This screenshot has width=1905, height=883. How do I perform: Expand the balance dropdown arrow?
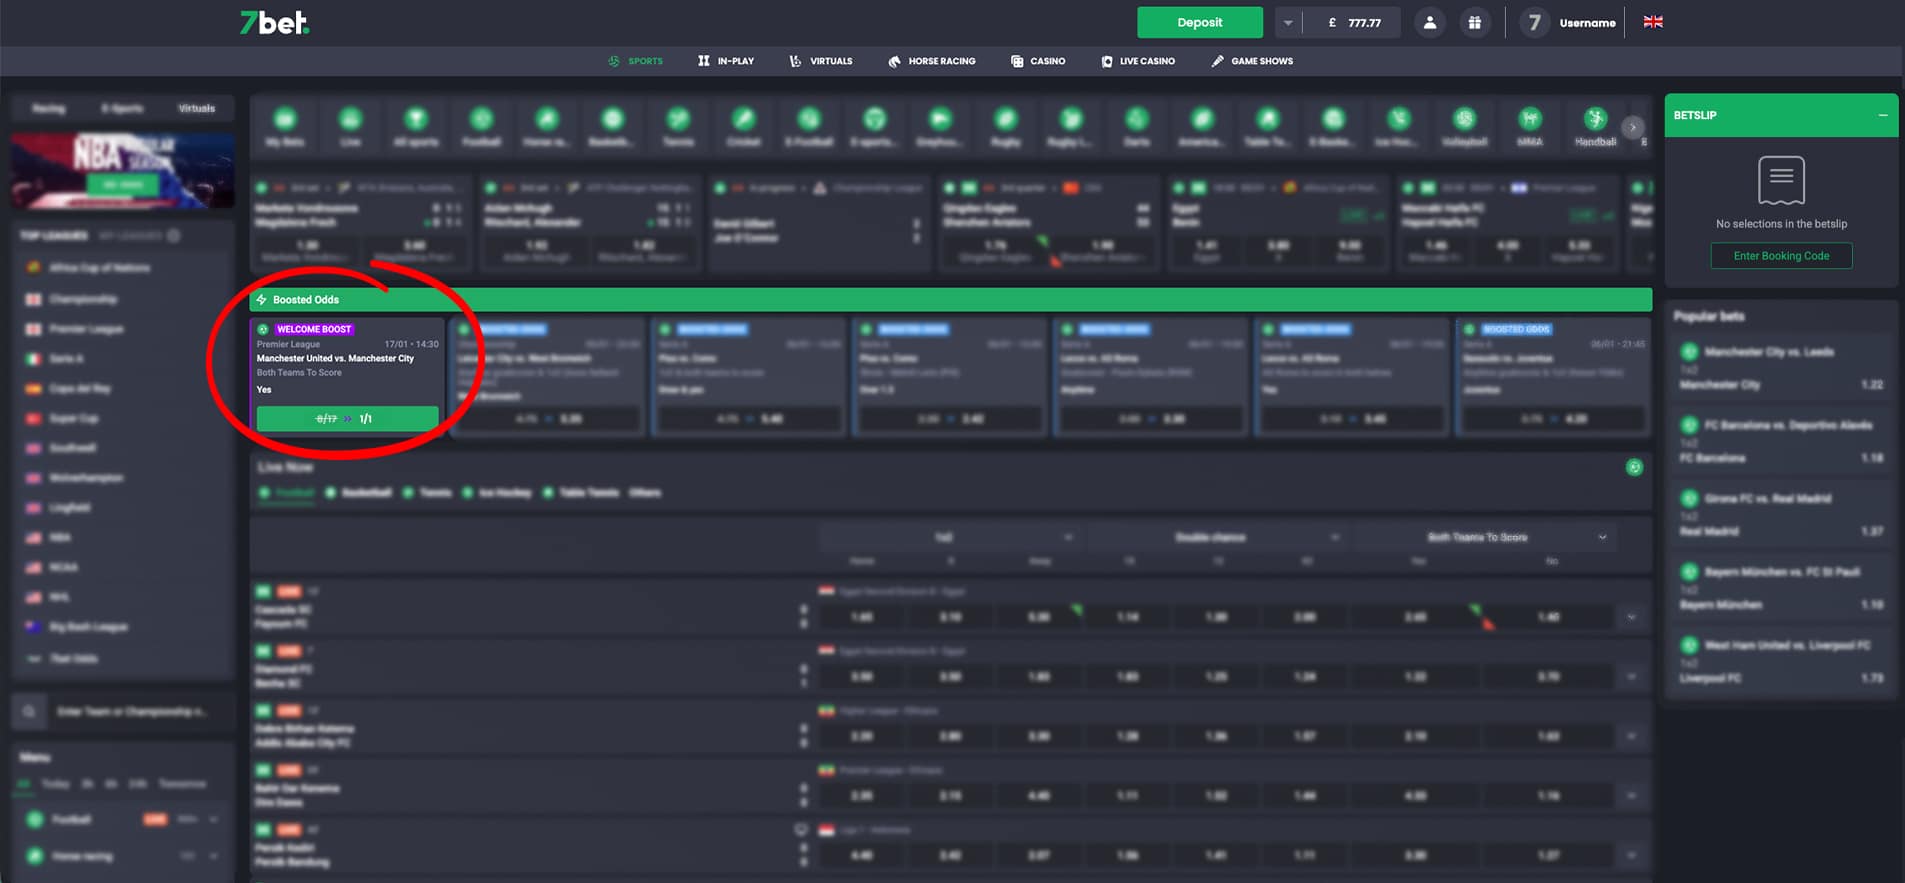tap(1288, 22)
